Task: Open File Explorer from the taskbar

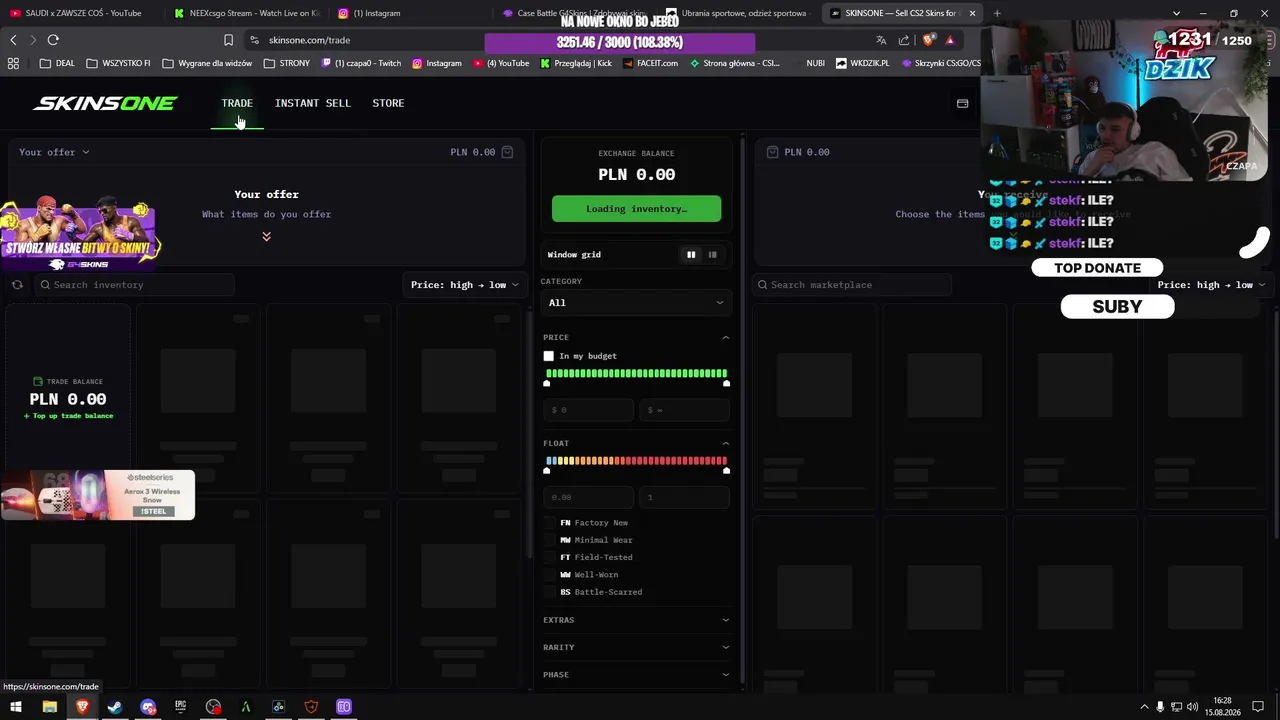Action: tap(49, 707)
